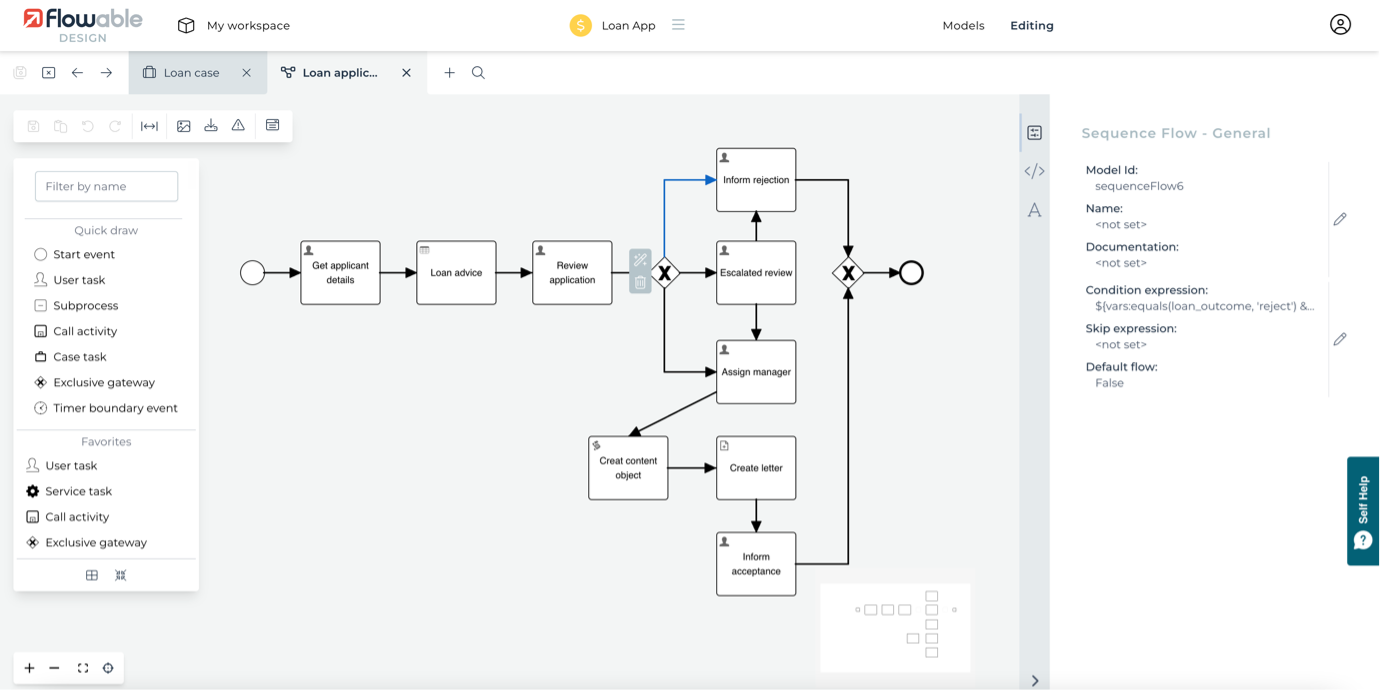Open the Models menu item
Image resolution: width=1384 pixels, height=693 pixels.
point(962,25)
